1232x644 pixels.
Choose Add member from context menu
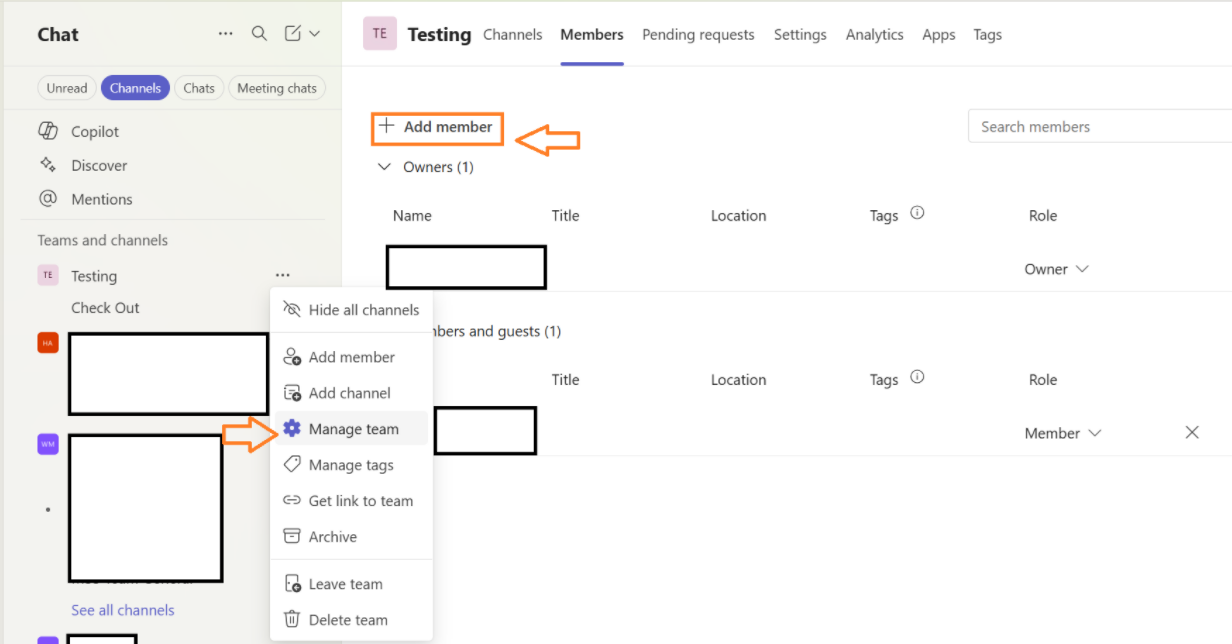click(351, 357)
